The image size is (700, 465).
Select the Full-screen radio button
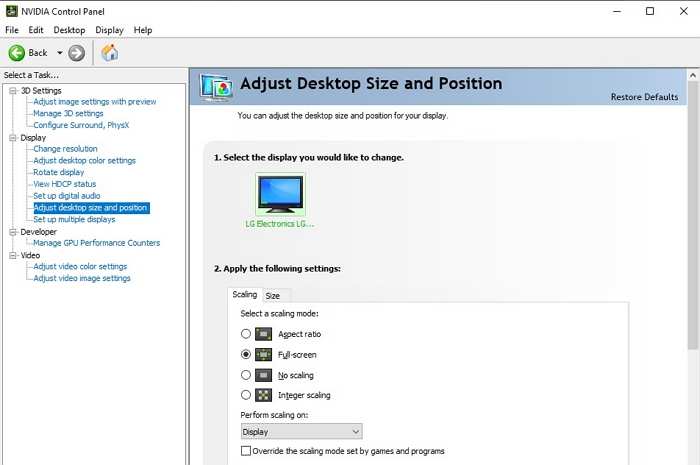pos(246,354)
